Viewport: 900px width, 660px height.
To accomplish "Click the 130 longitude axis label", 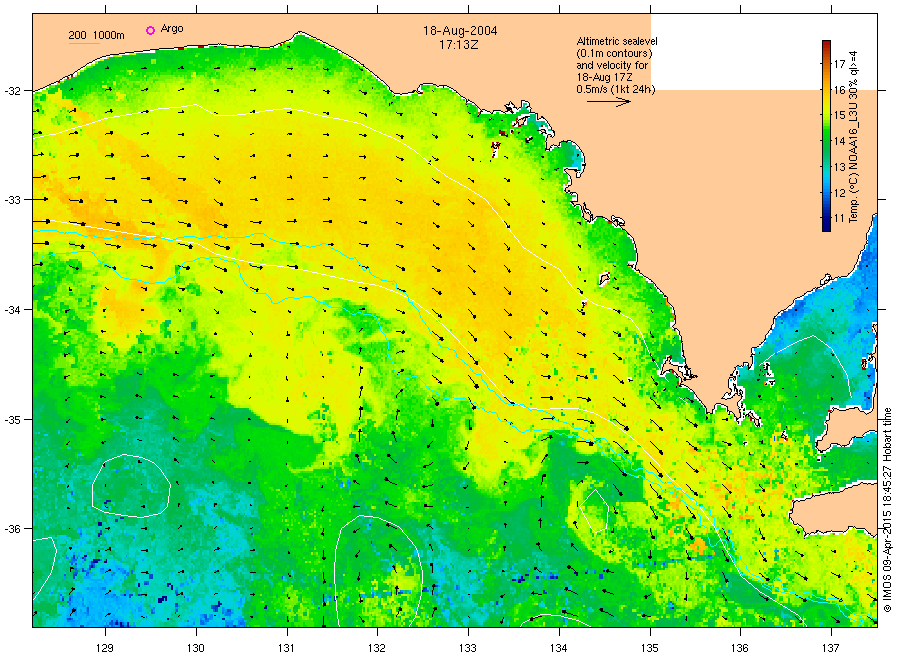I will tap(196, 649).
